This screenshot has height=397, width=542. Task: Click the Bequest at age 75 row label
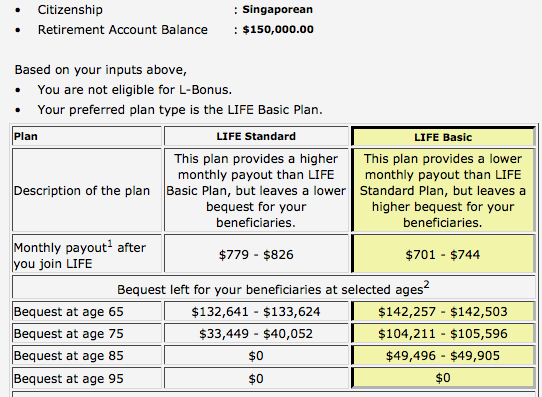pyautogui.click(x=68, y=334)
